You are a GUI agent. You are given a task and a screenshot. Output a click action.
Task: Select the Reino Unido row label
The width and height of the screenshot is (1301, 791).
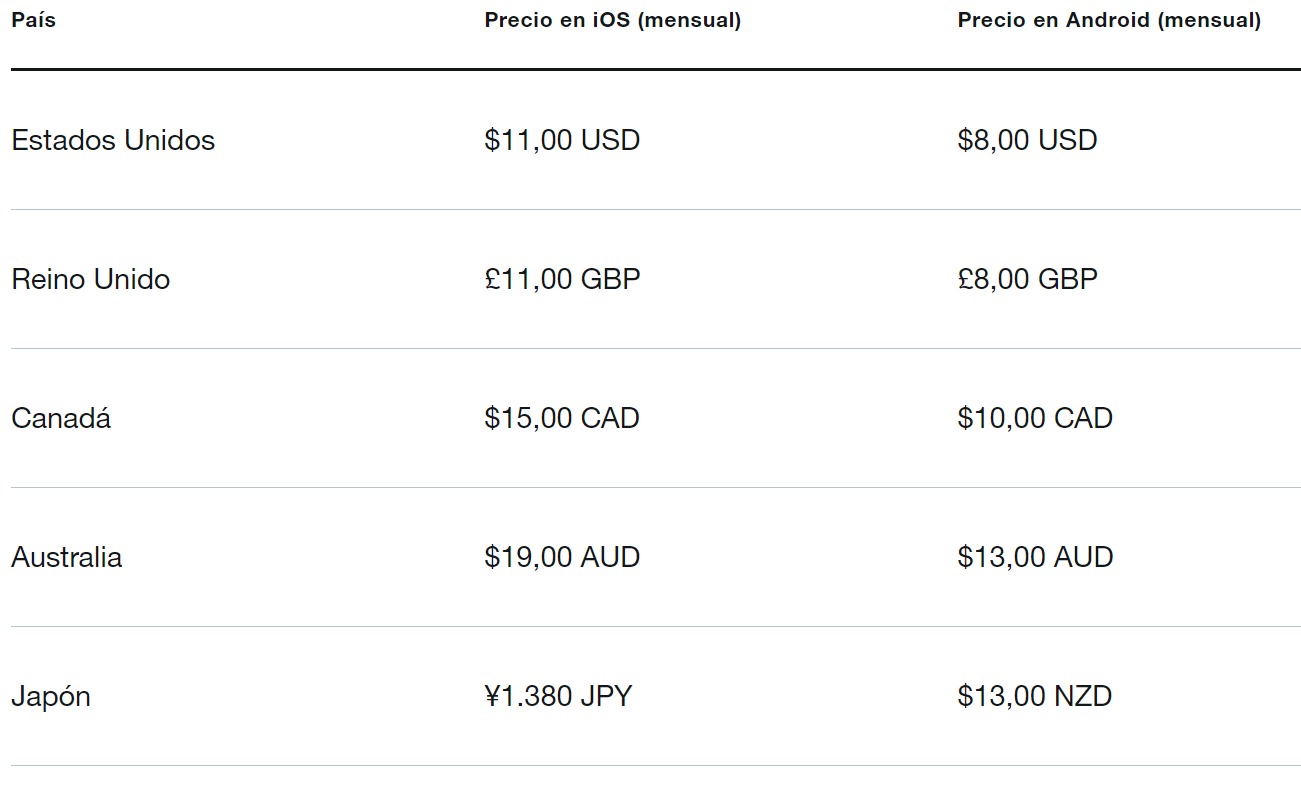(x=91, y=279)
